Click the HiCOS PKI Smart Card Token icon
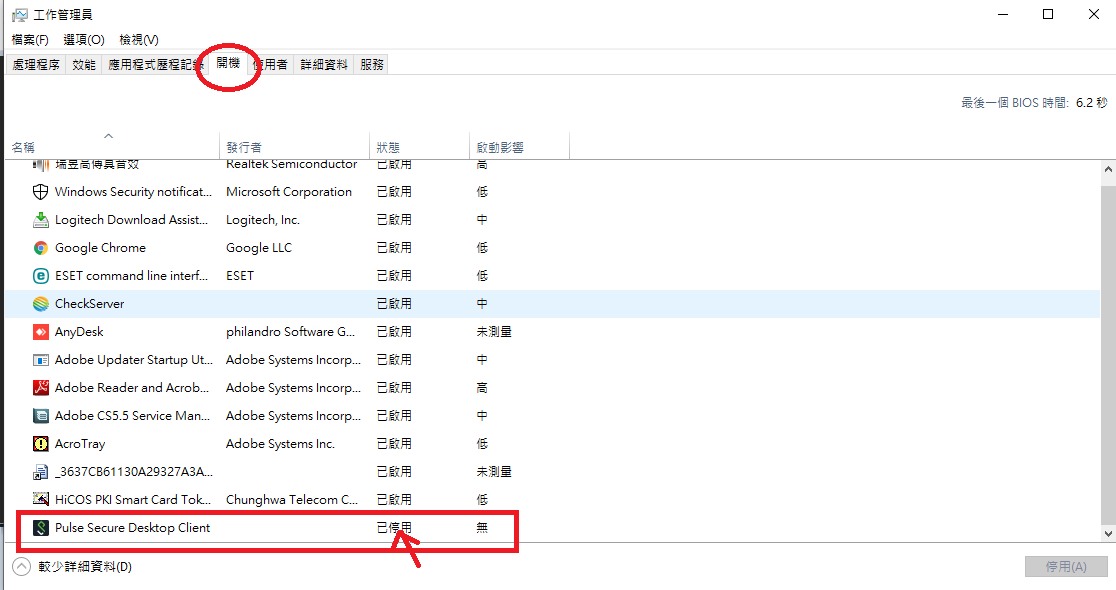The image size is (1116, 590). pyautogui.click(x=41, y=500)
